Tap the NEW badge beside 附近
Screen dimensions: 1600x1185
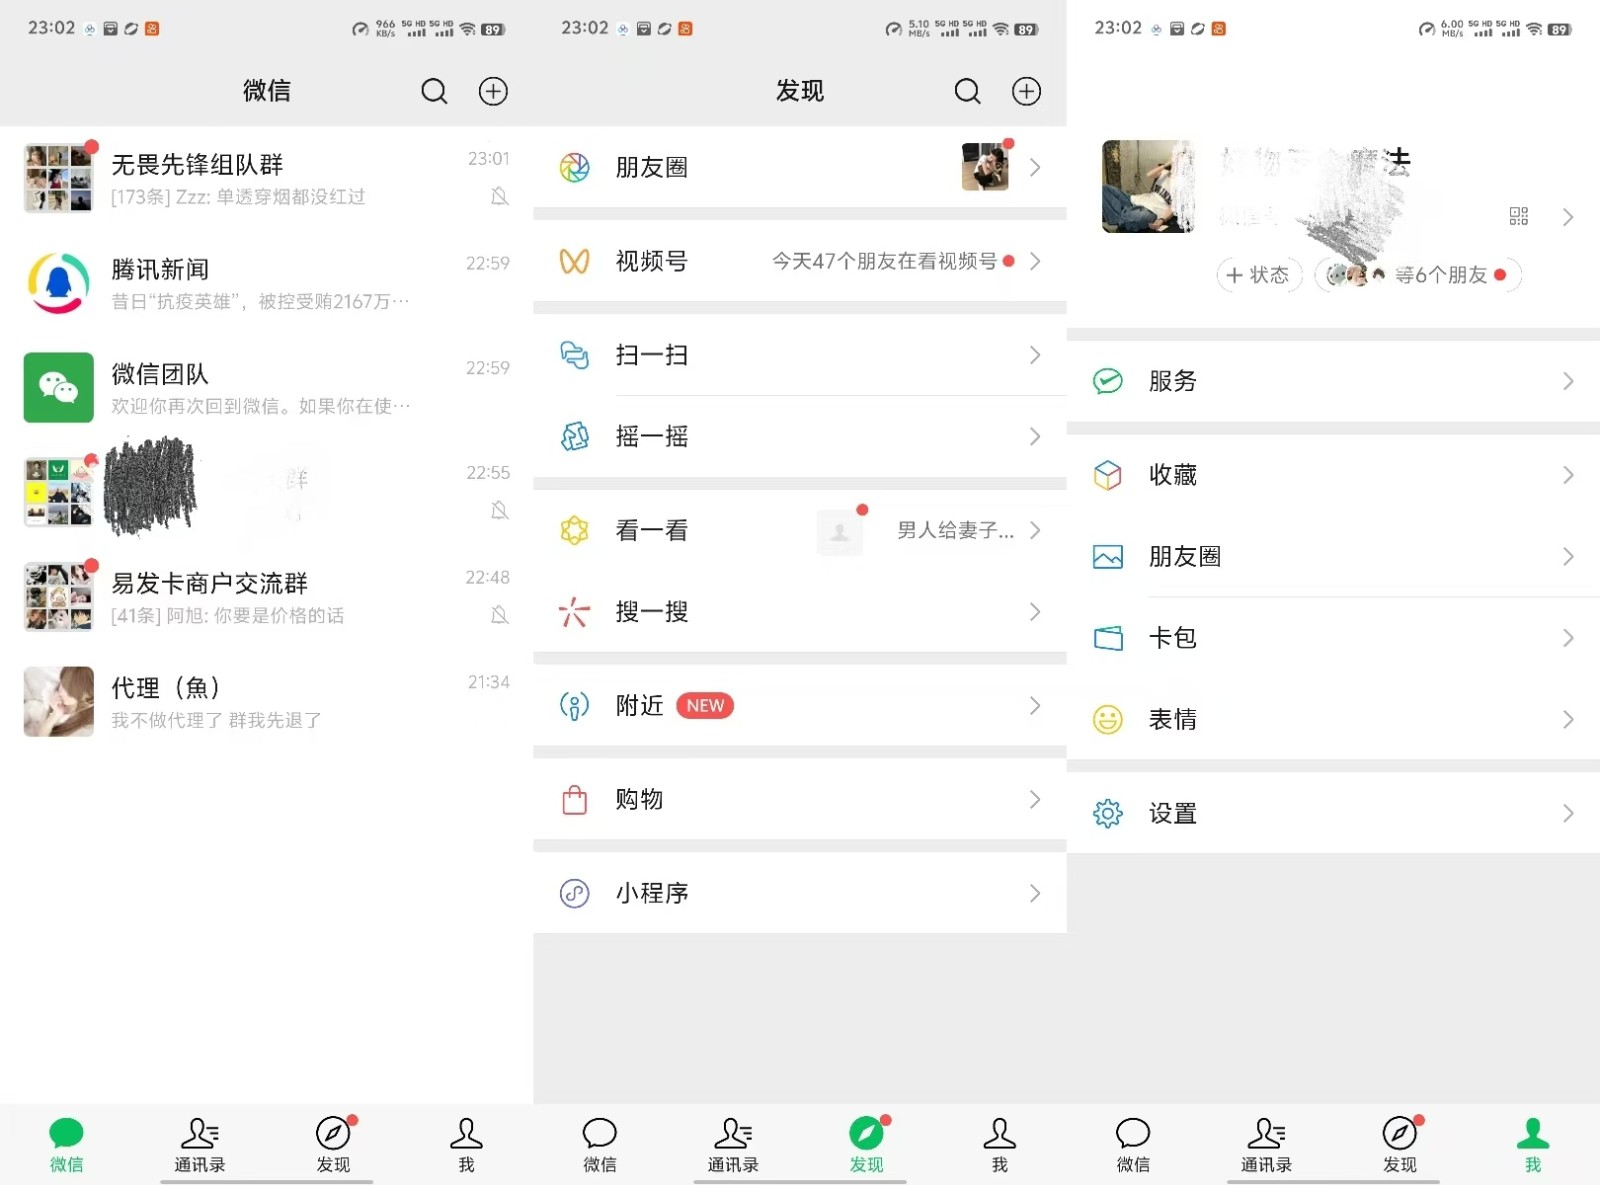[705, 705]
